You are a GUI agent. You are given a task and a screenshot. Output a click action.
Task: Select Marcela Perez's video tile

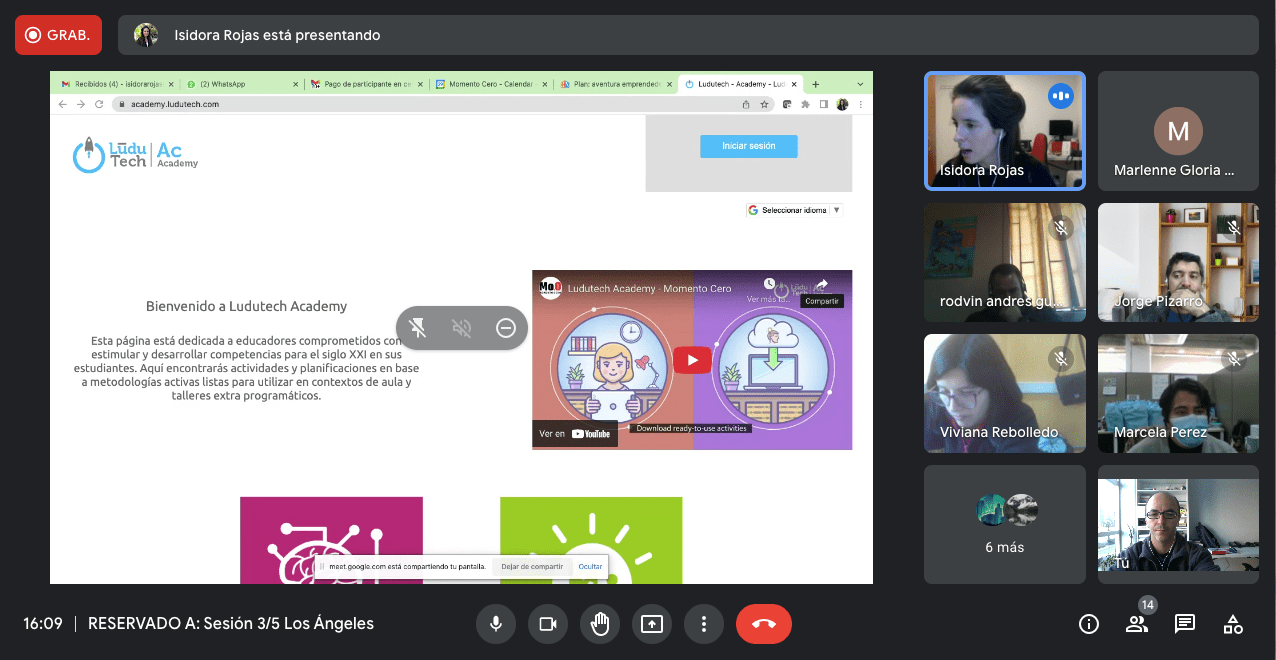[x=1179, y=393]
